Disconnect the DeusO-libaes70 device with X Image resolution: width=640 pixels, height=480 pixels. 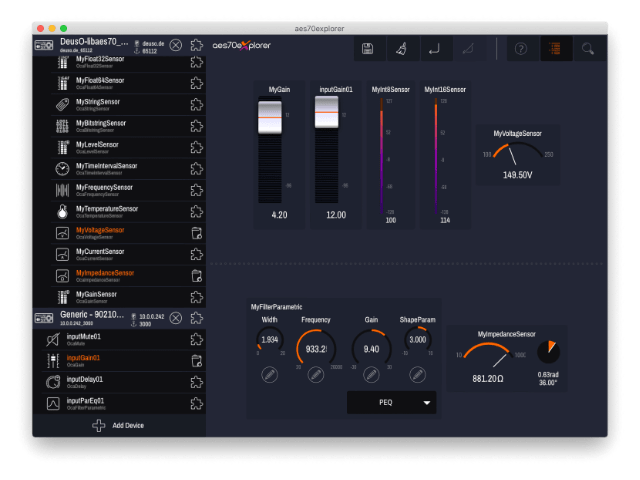pos(176,45)
